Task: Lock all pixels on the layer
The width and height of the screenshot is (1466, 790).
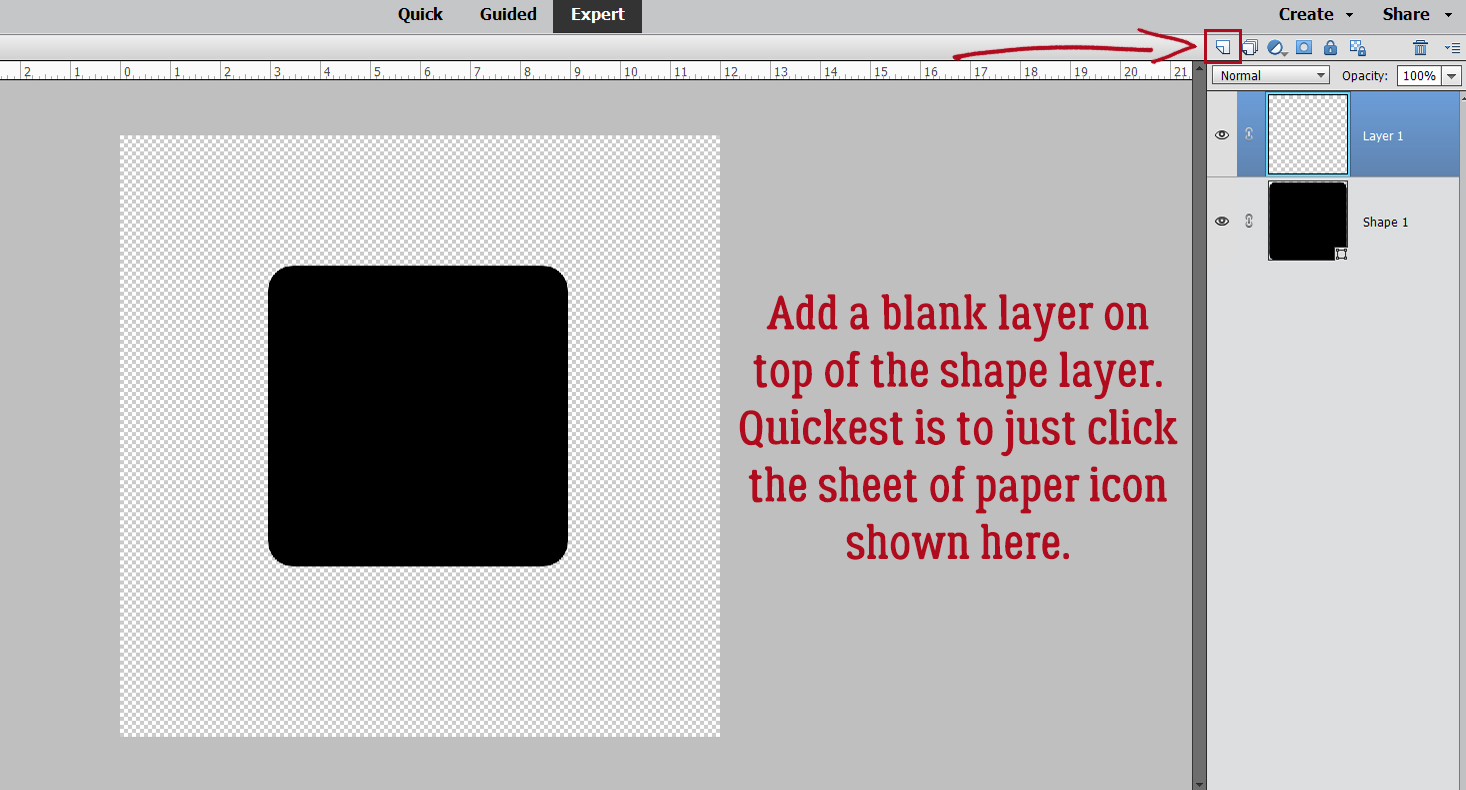Action: pyautogui.click(x=1330, y=47)
